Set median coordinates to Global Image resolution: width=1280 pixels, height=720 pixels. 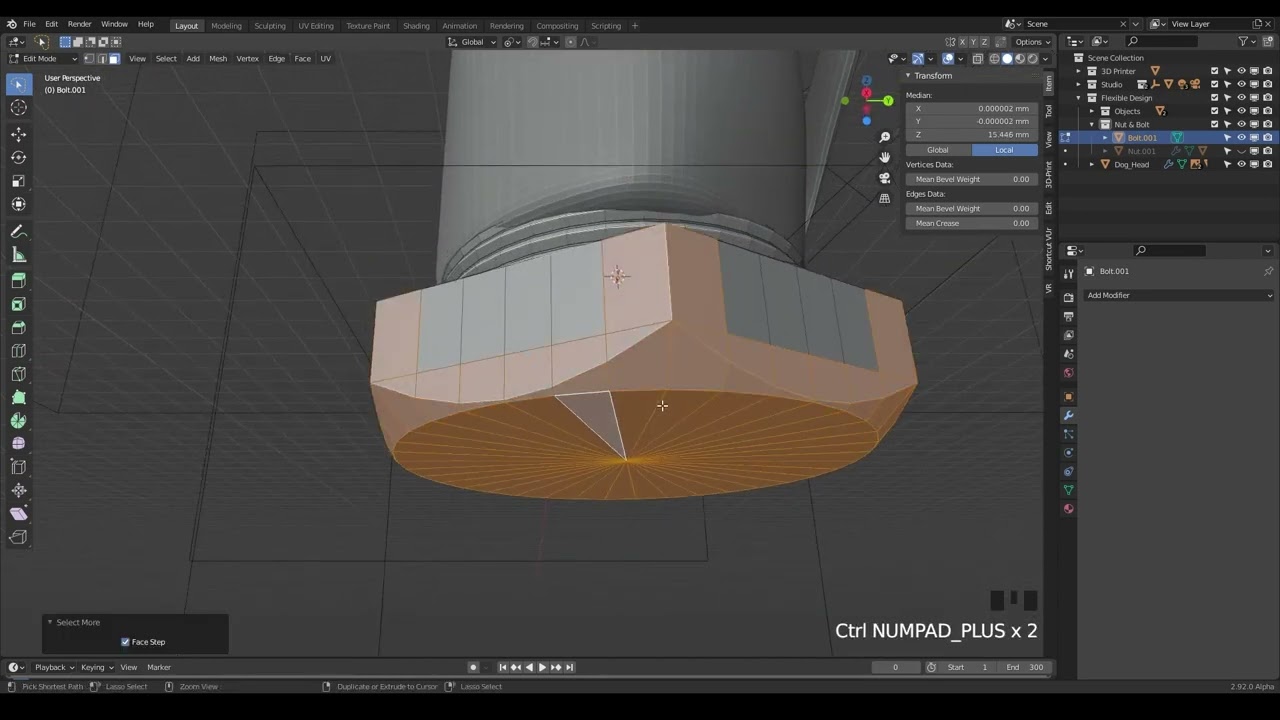pos(938,150)
